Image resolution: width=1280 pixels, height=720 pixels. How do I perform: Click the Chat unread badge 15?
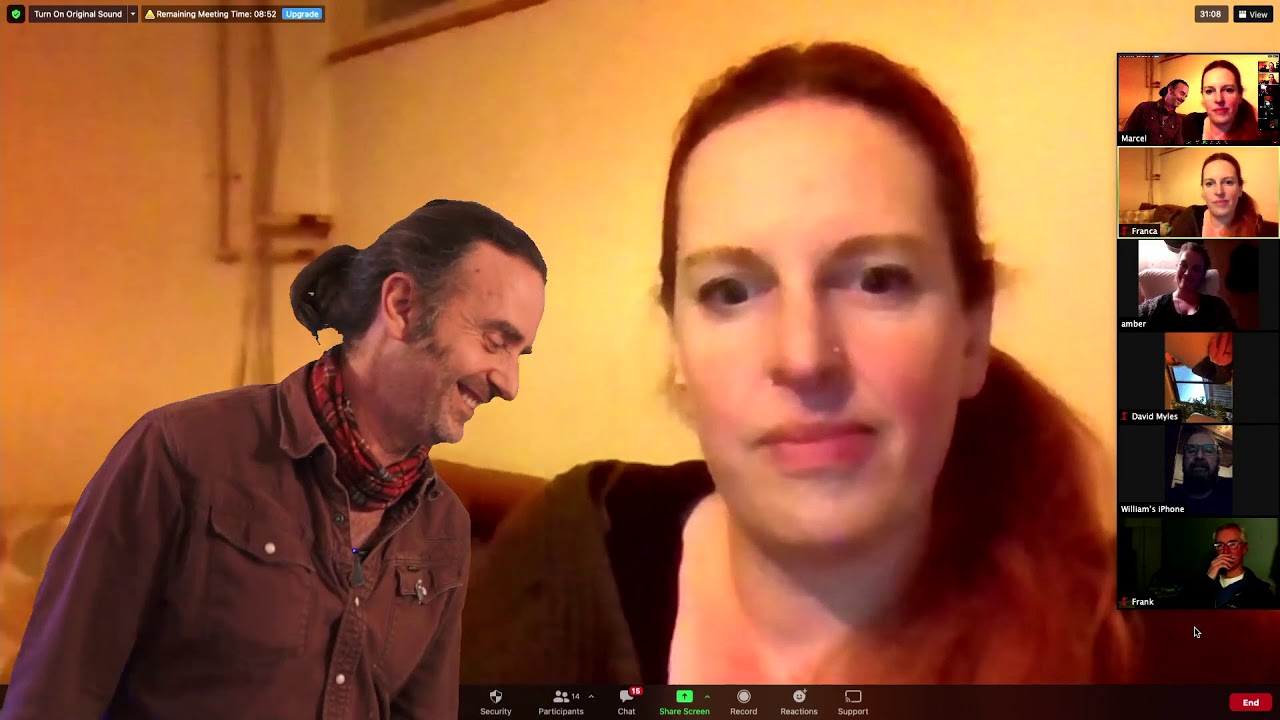(x=635, y=691)
